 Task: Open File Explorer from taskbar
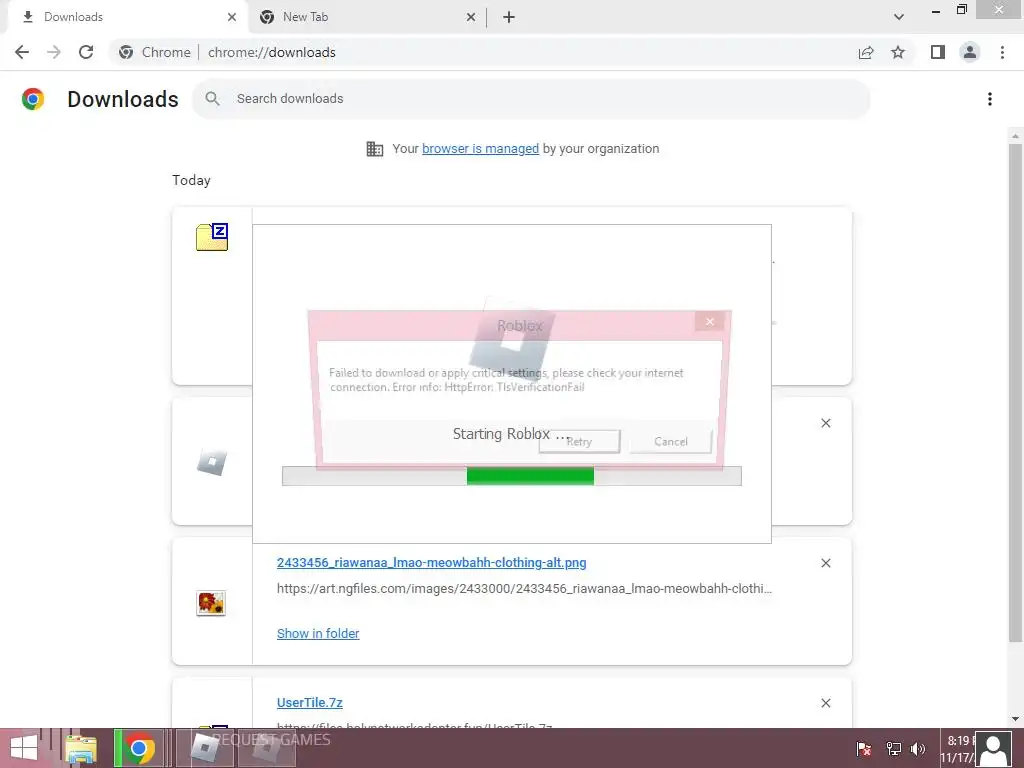pyautogui.click(x=81, y=748)
